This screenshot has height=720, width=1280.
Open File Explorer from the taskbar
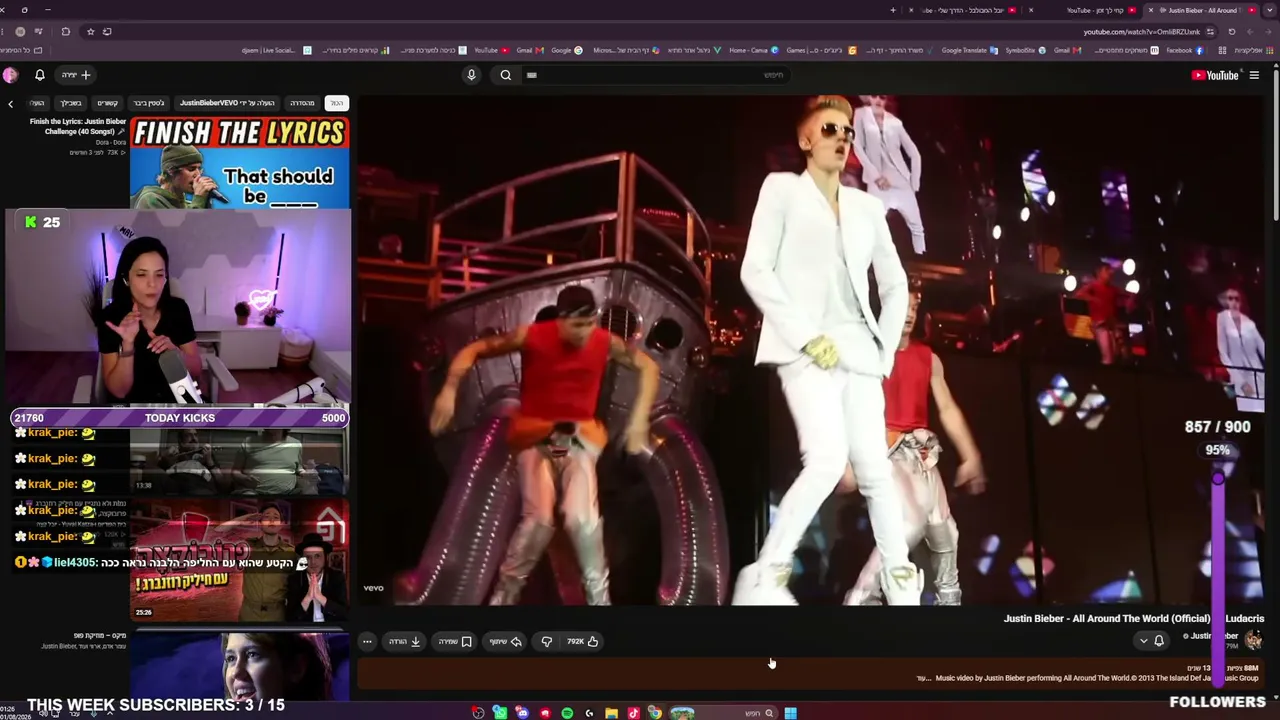tap(611, 713)
